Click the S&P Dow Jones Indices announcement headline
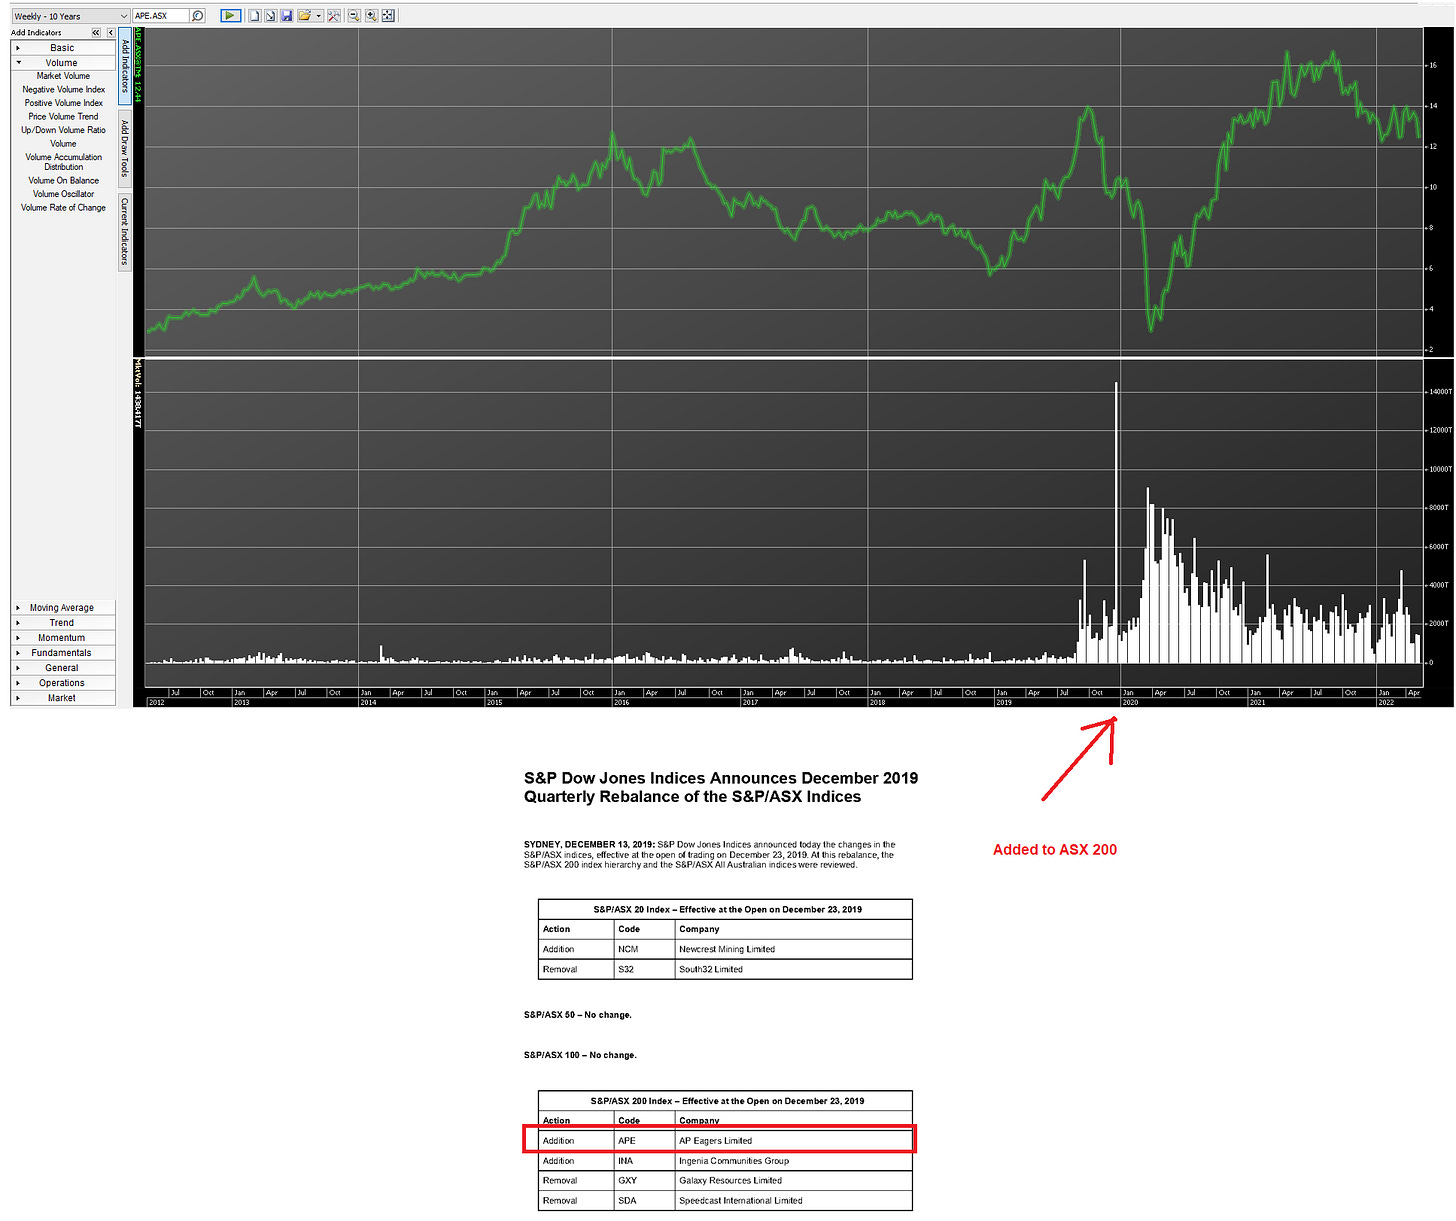1456x1221 pixels. pyautogui.click(x=720, y=787)
